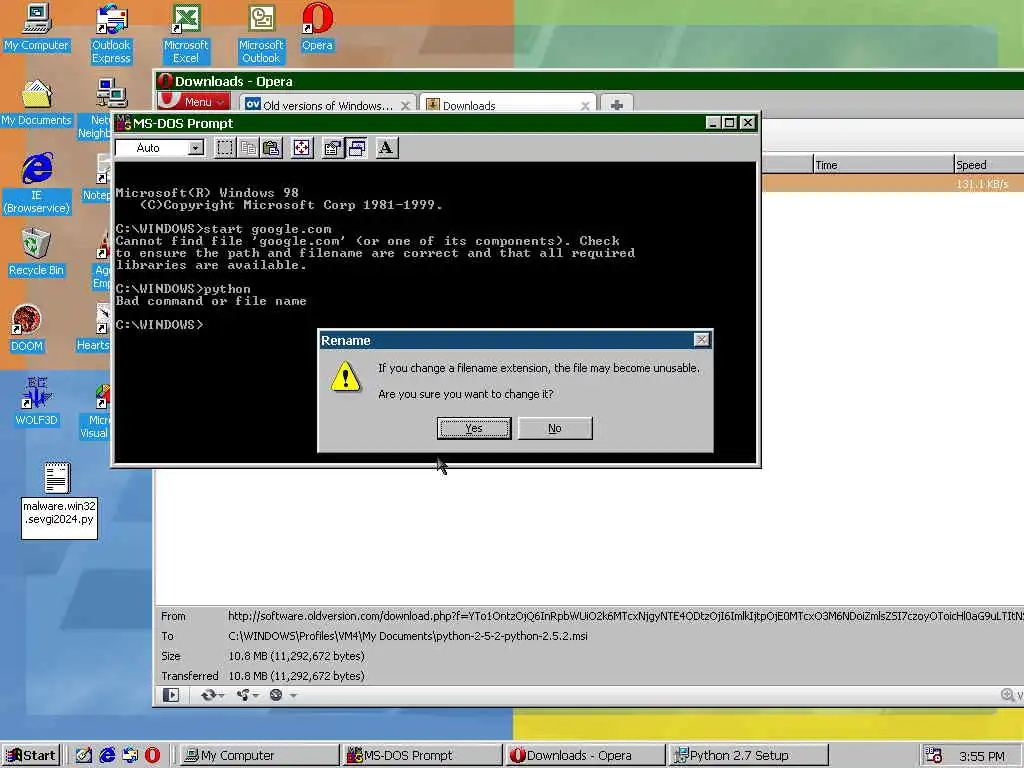This screenshot has height=768, width=1024.
Task: Select the Microsoft Excel desktop shortcut
Action: [x=186, y=33]
